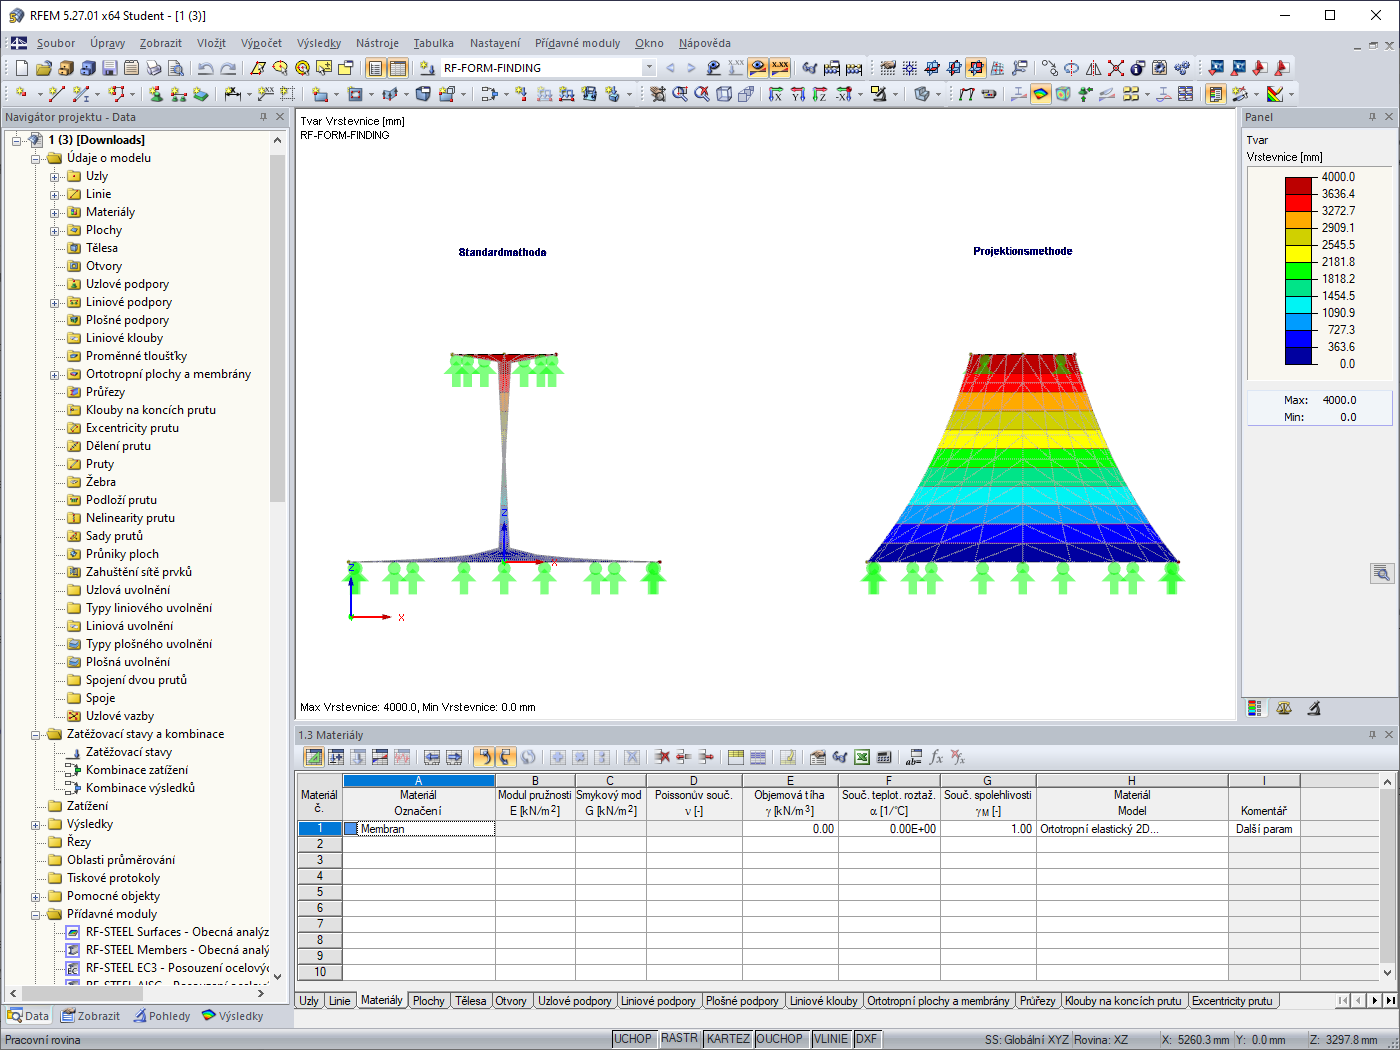This screenshot has width=1400, height=1050.
Task: Collapse the Přídavné moduly tree node
Action: click(36, 914)
